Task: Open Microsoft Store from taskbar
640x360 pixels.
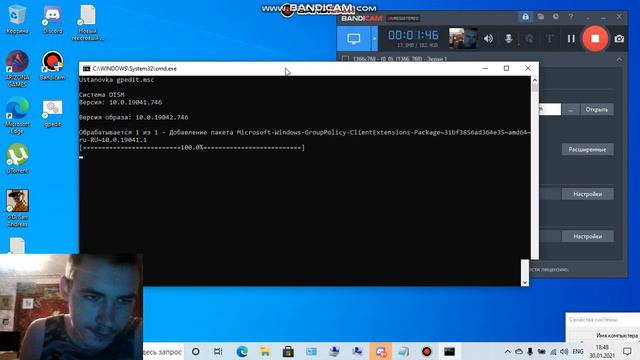Action: coord(288,351)
